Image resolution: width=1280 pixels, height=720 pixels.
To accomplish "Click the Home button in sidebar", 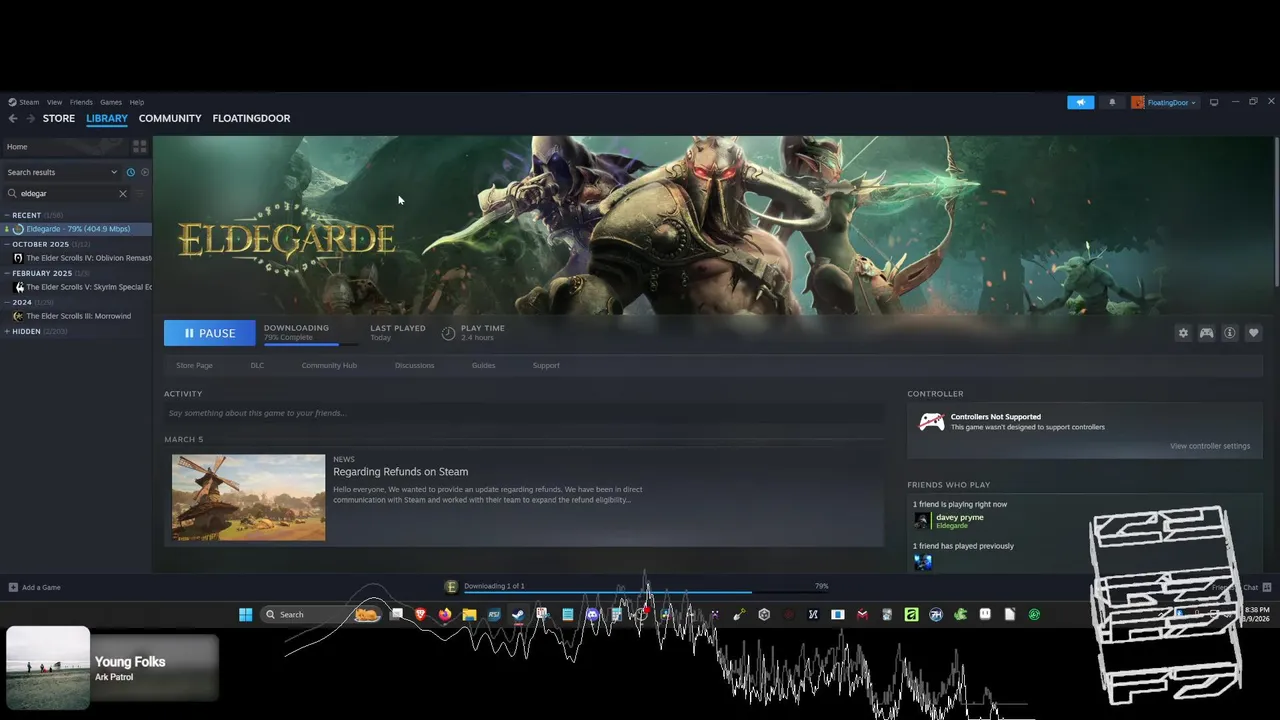I will click(x=17, y=147).
